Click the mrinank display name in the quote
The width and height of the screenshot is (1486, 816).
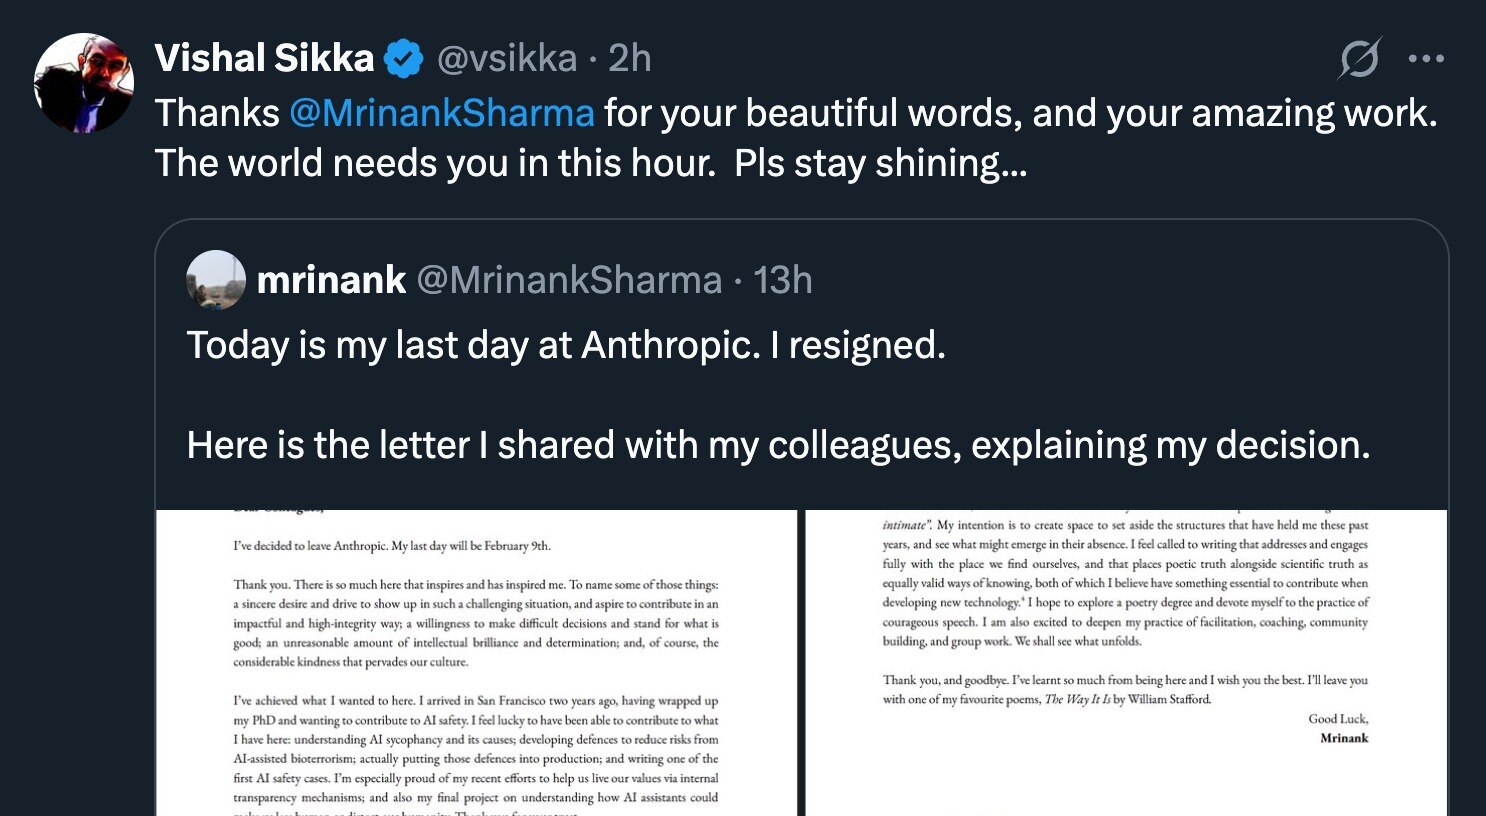tap(331, 281)
